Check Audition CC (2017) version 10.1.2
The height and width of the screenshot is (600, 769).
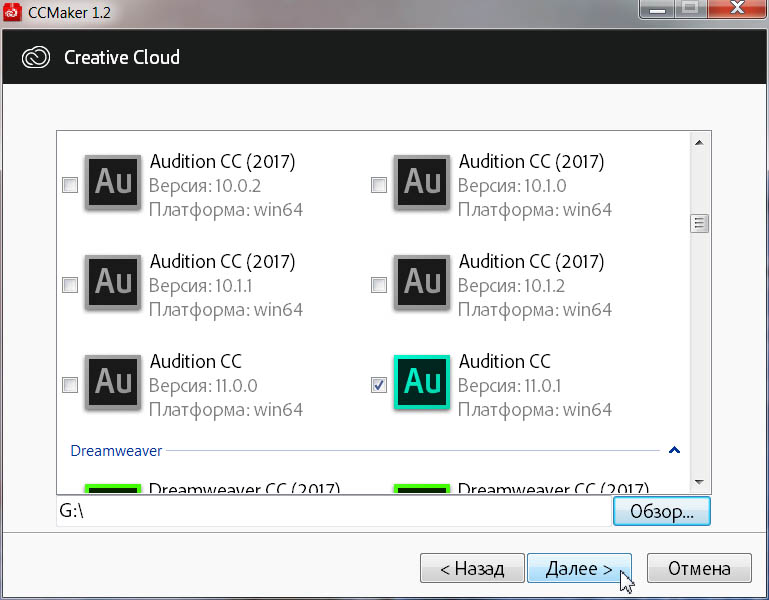379,285
